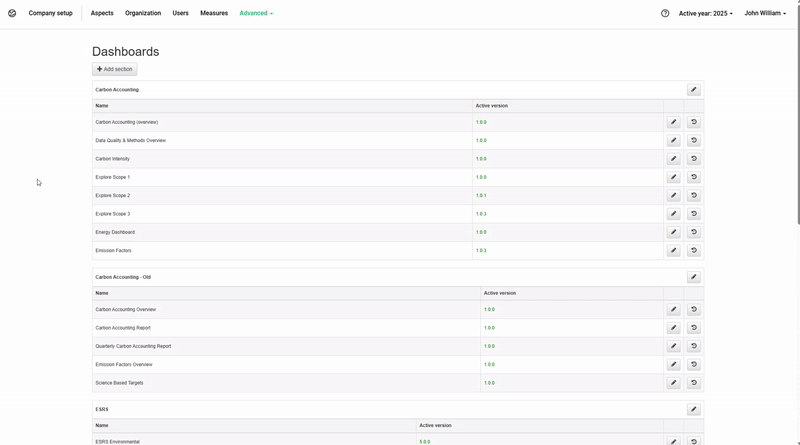This screenshot has height=445, width=800.
Task: Edit the Emission Factors Overview dashboard
Action: coord(673,364)
